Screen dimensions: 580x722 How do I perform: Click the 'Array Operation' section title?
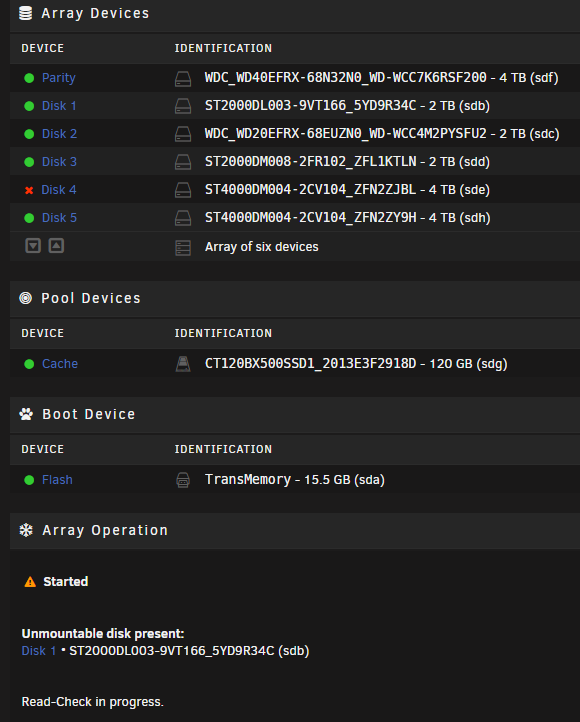click(x=105, y=530)
